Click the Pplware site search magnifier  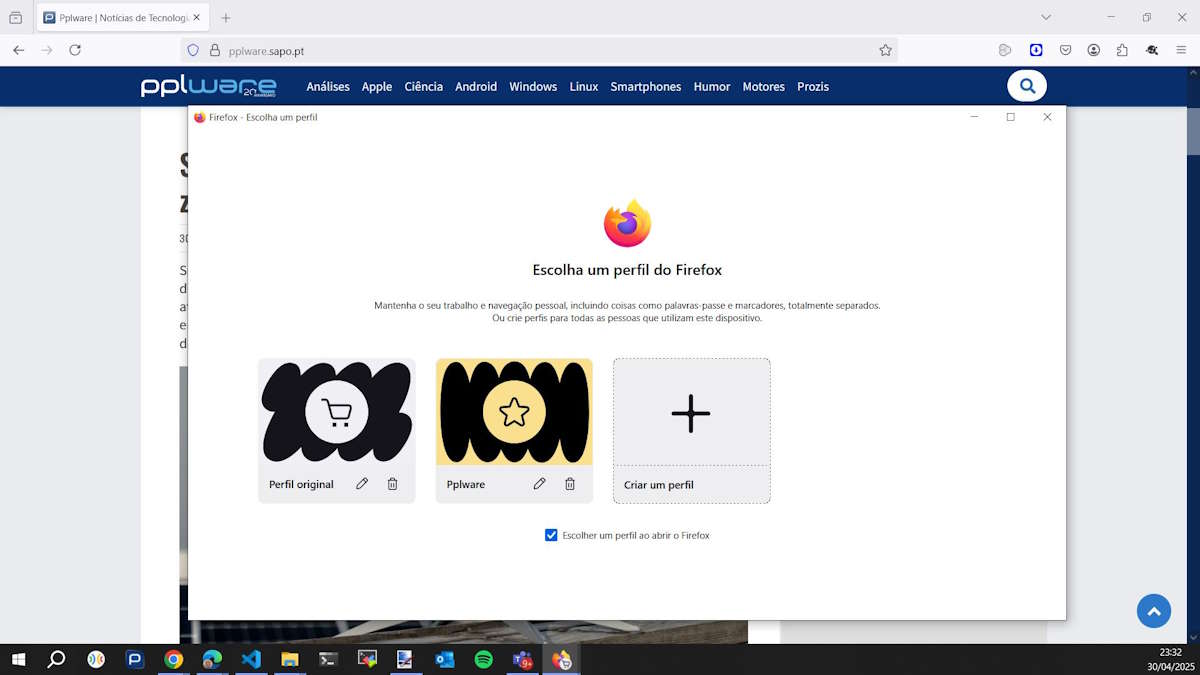[1026, 86]
